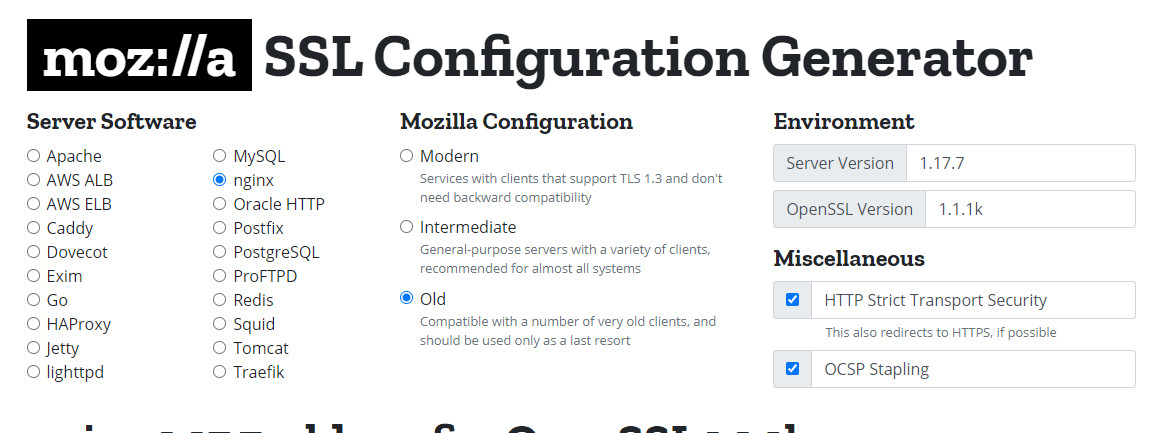1159x433 pixels.
Task: Select the Old configuration option
Action: [406, 298]
